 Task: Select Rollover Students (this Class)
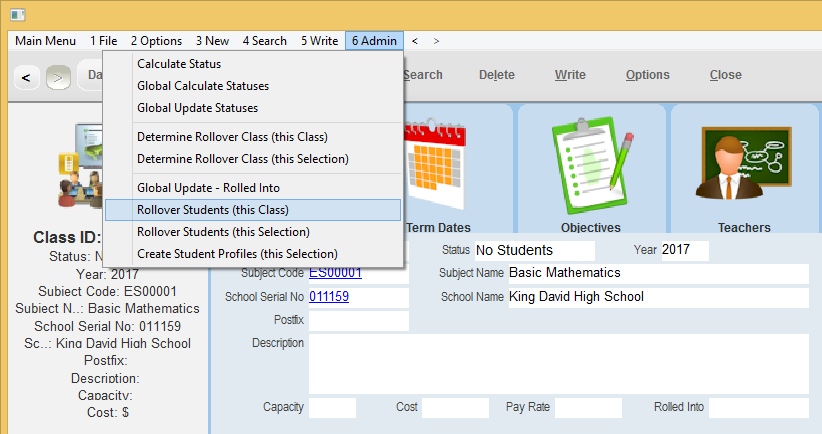(212, 210)
